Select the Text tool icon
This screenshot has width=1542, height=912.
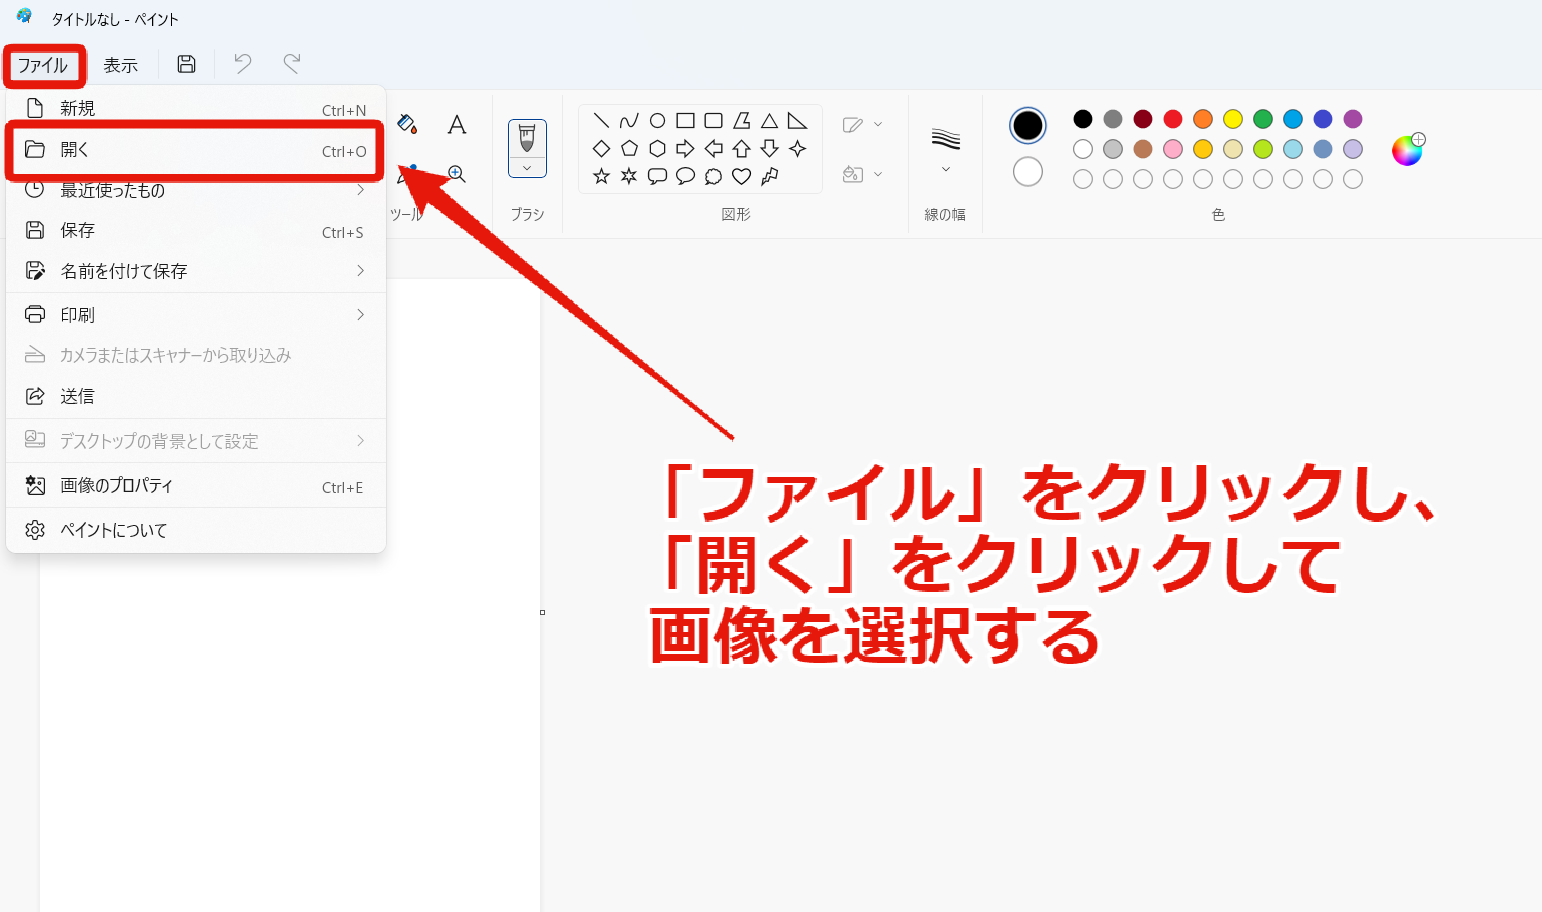point(457,124)
